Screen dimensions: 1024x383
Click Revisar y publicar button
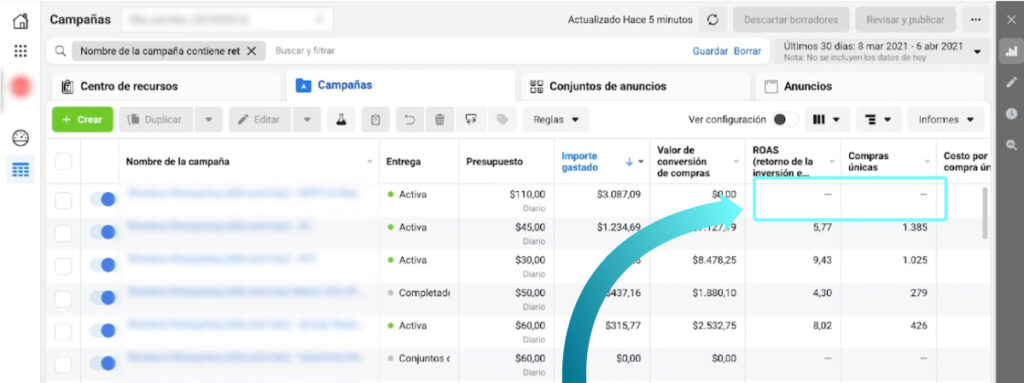pos(905,20)
